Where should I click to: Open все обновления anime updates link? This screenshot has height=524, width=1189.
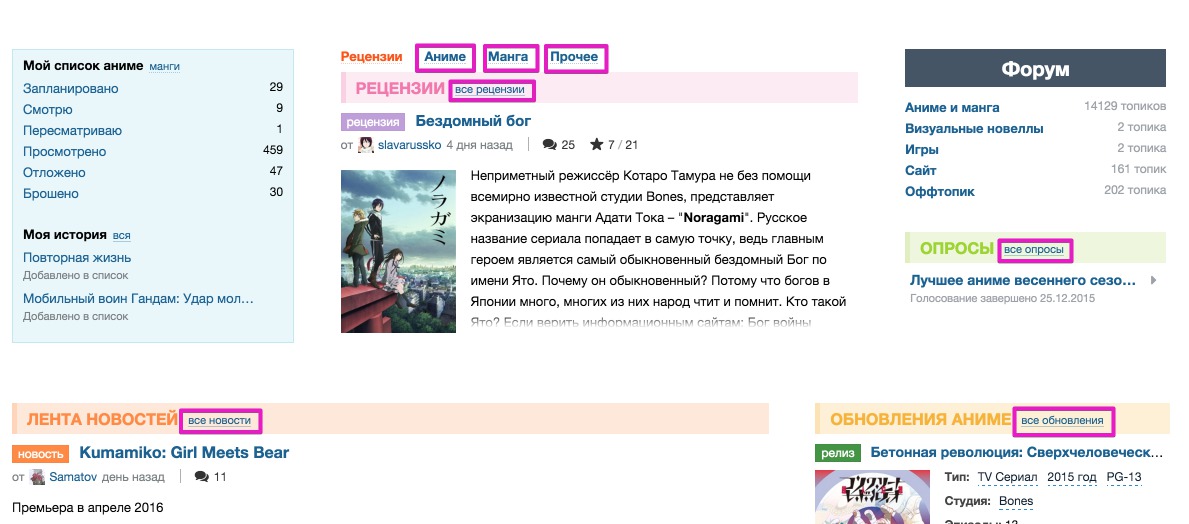click(x=1062, y=421)
